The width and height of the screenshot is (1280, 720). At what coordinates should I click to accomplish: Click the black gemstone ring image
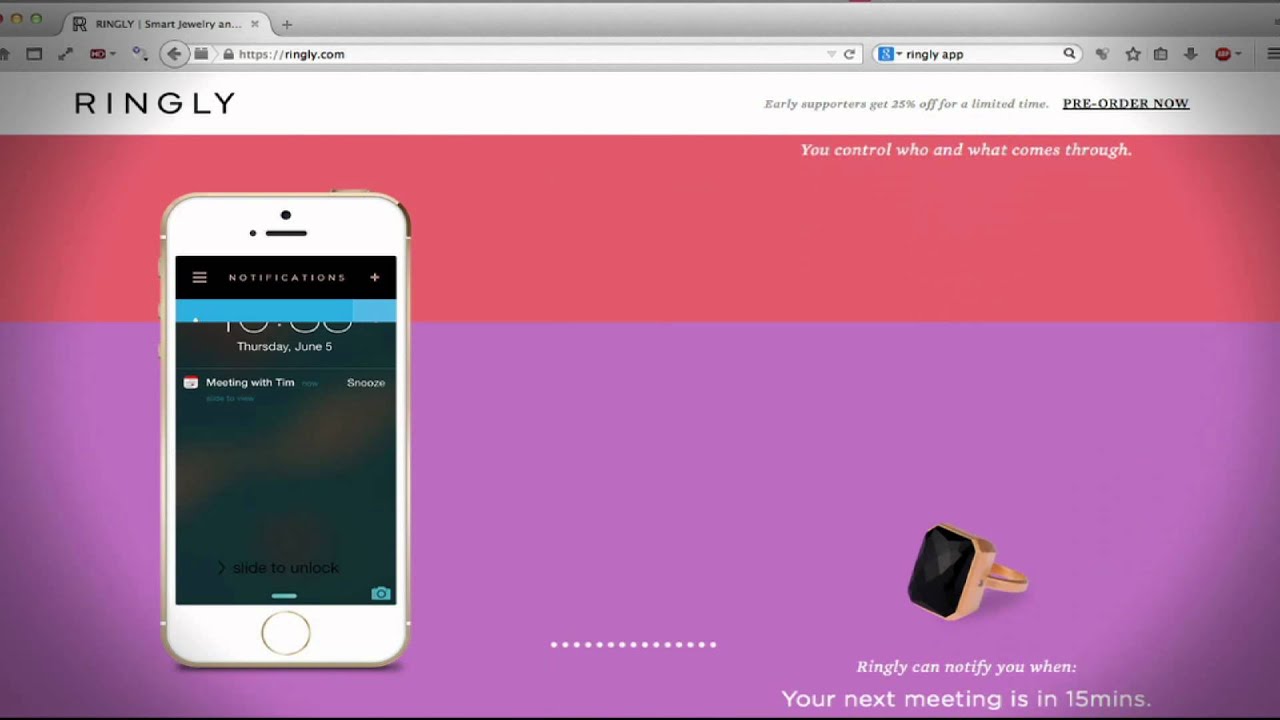pos(967,572)
